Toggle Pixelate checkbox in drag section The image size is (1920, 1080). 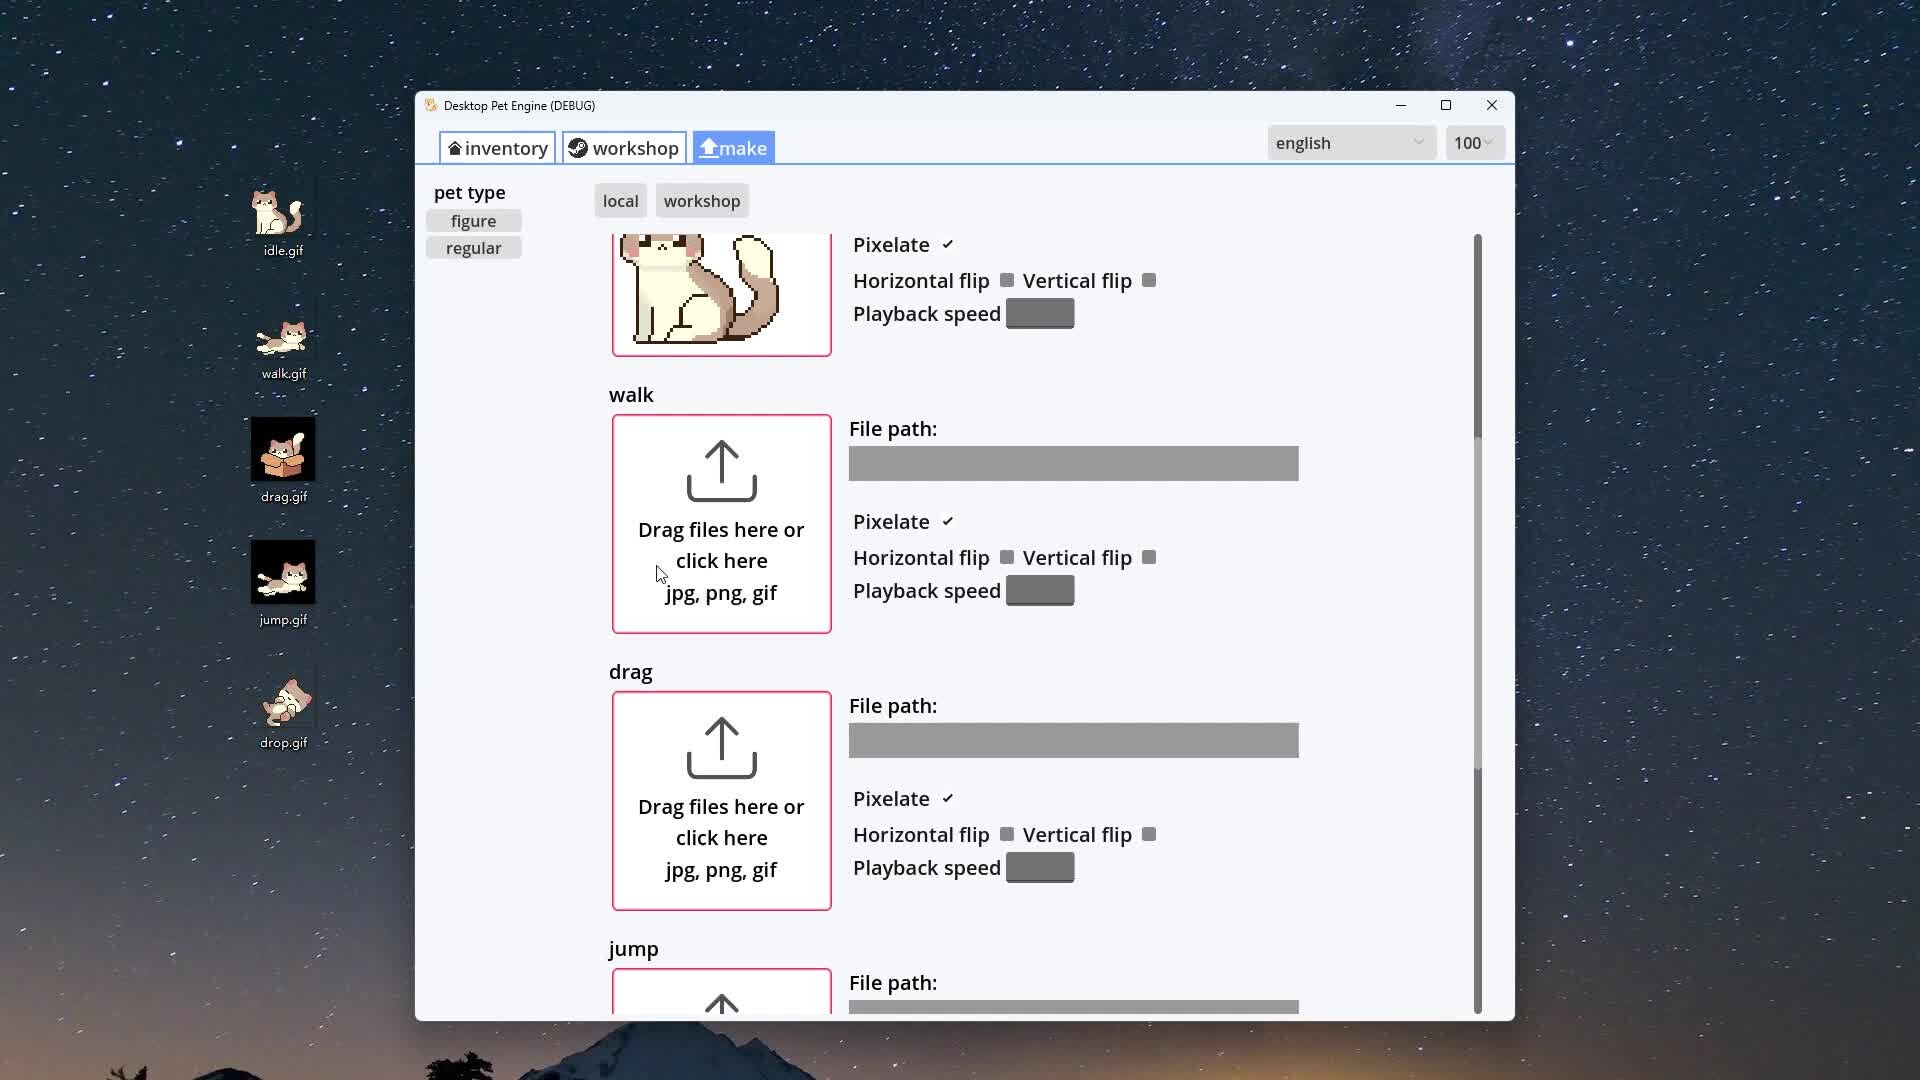click(948, 799)
